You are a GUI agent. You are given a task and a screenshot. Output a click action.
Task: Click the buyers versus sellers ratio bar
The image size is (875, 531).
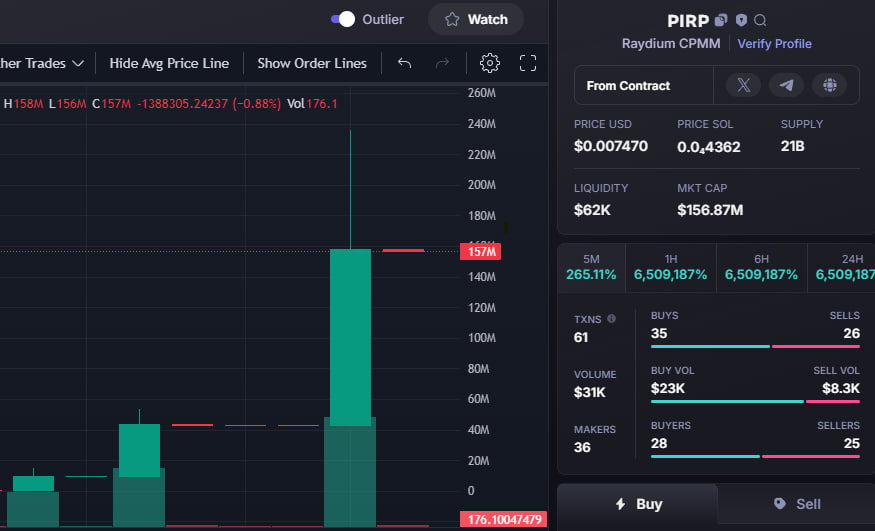(755, 456)
